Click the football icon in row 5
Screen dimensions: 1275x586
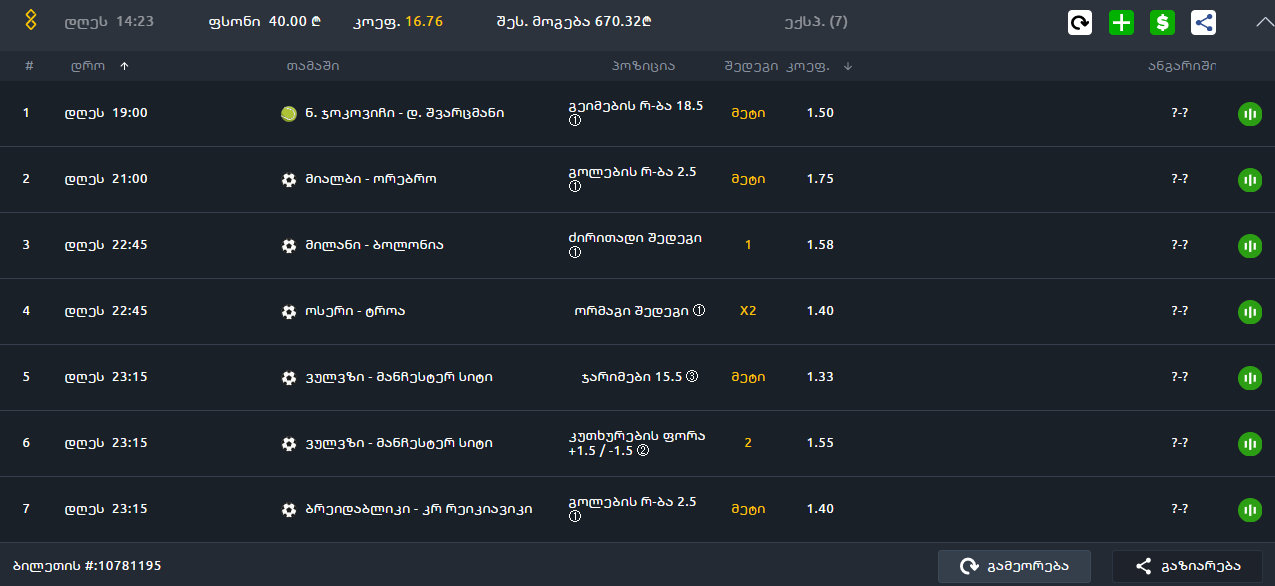(289, 378)
